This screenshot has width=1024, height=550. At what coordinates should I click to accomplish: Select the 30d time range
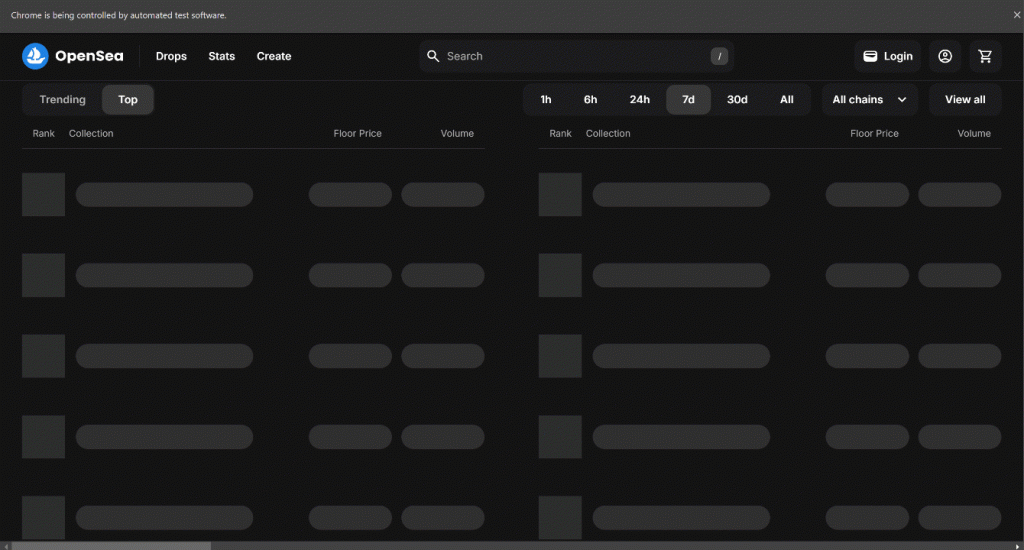pyautogui.click(x=737, y=100)
